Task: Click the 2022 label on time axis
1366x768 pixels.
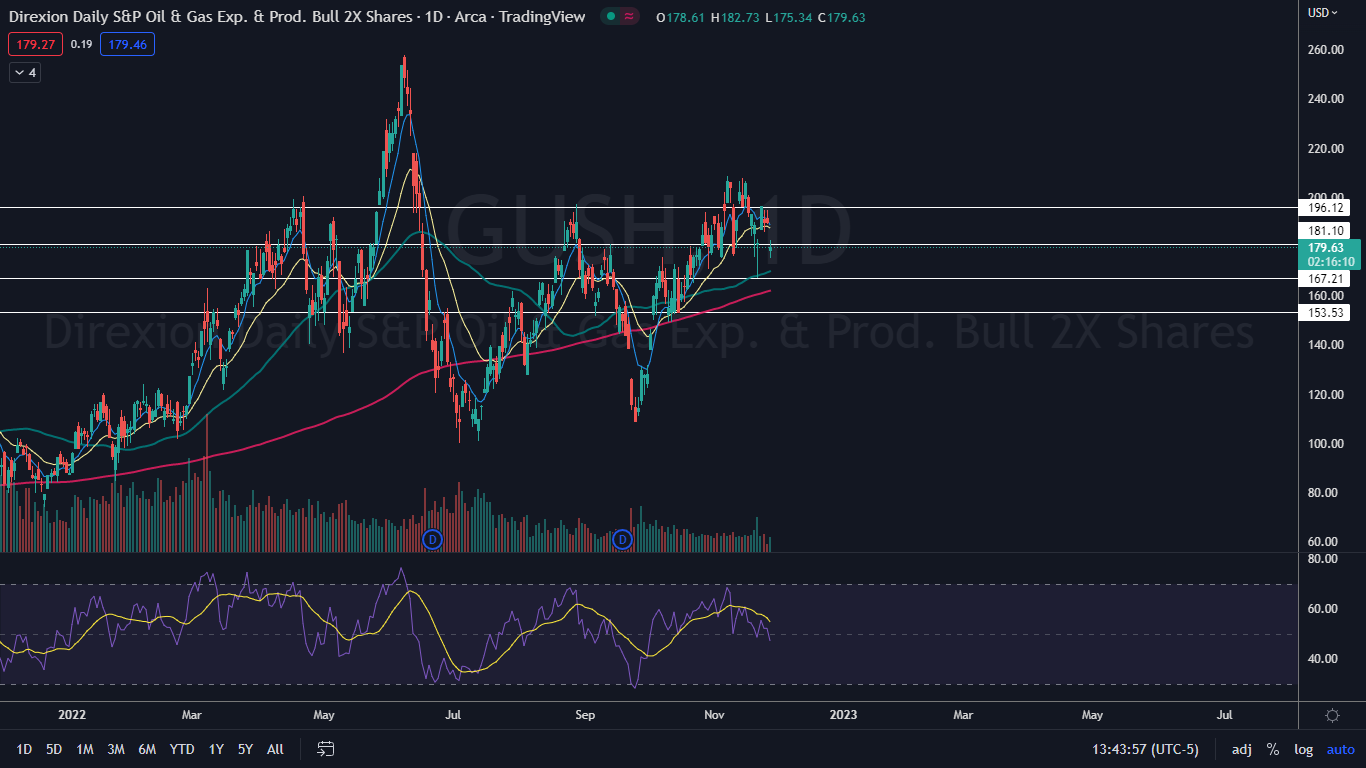Action: (73, 715)
